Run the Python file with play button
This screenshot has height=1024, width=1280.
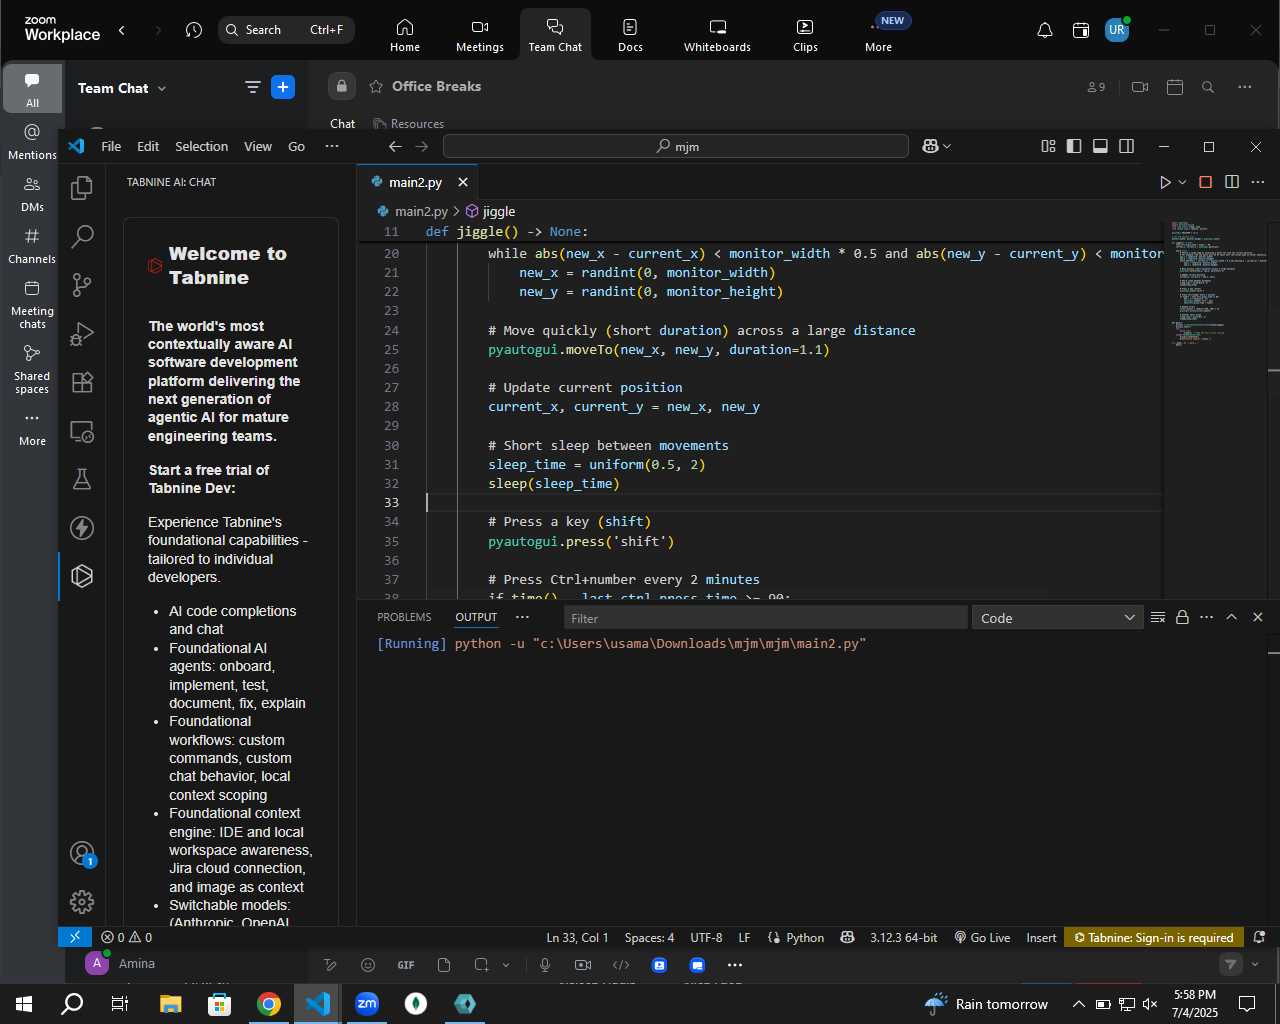1164,182
